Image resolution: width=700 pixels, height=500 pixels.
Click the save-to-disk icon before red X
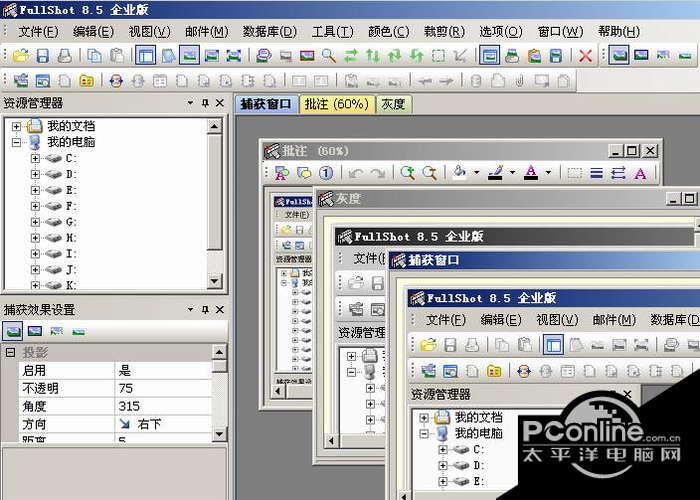click(x=556, y=55)
